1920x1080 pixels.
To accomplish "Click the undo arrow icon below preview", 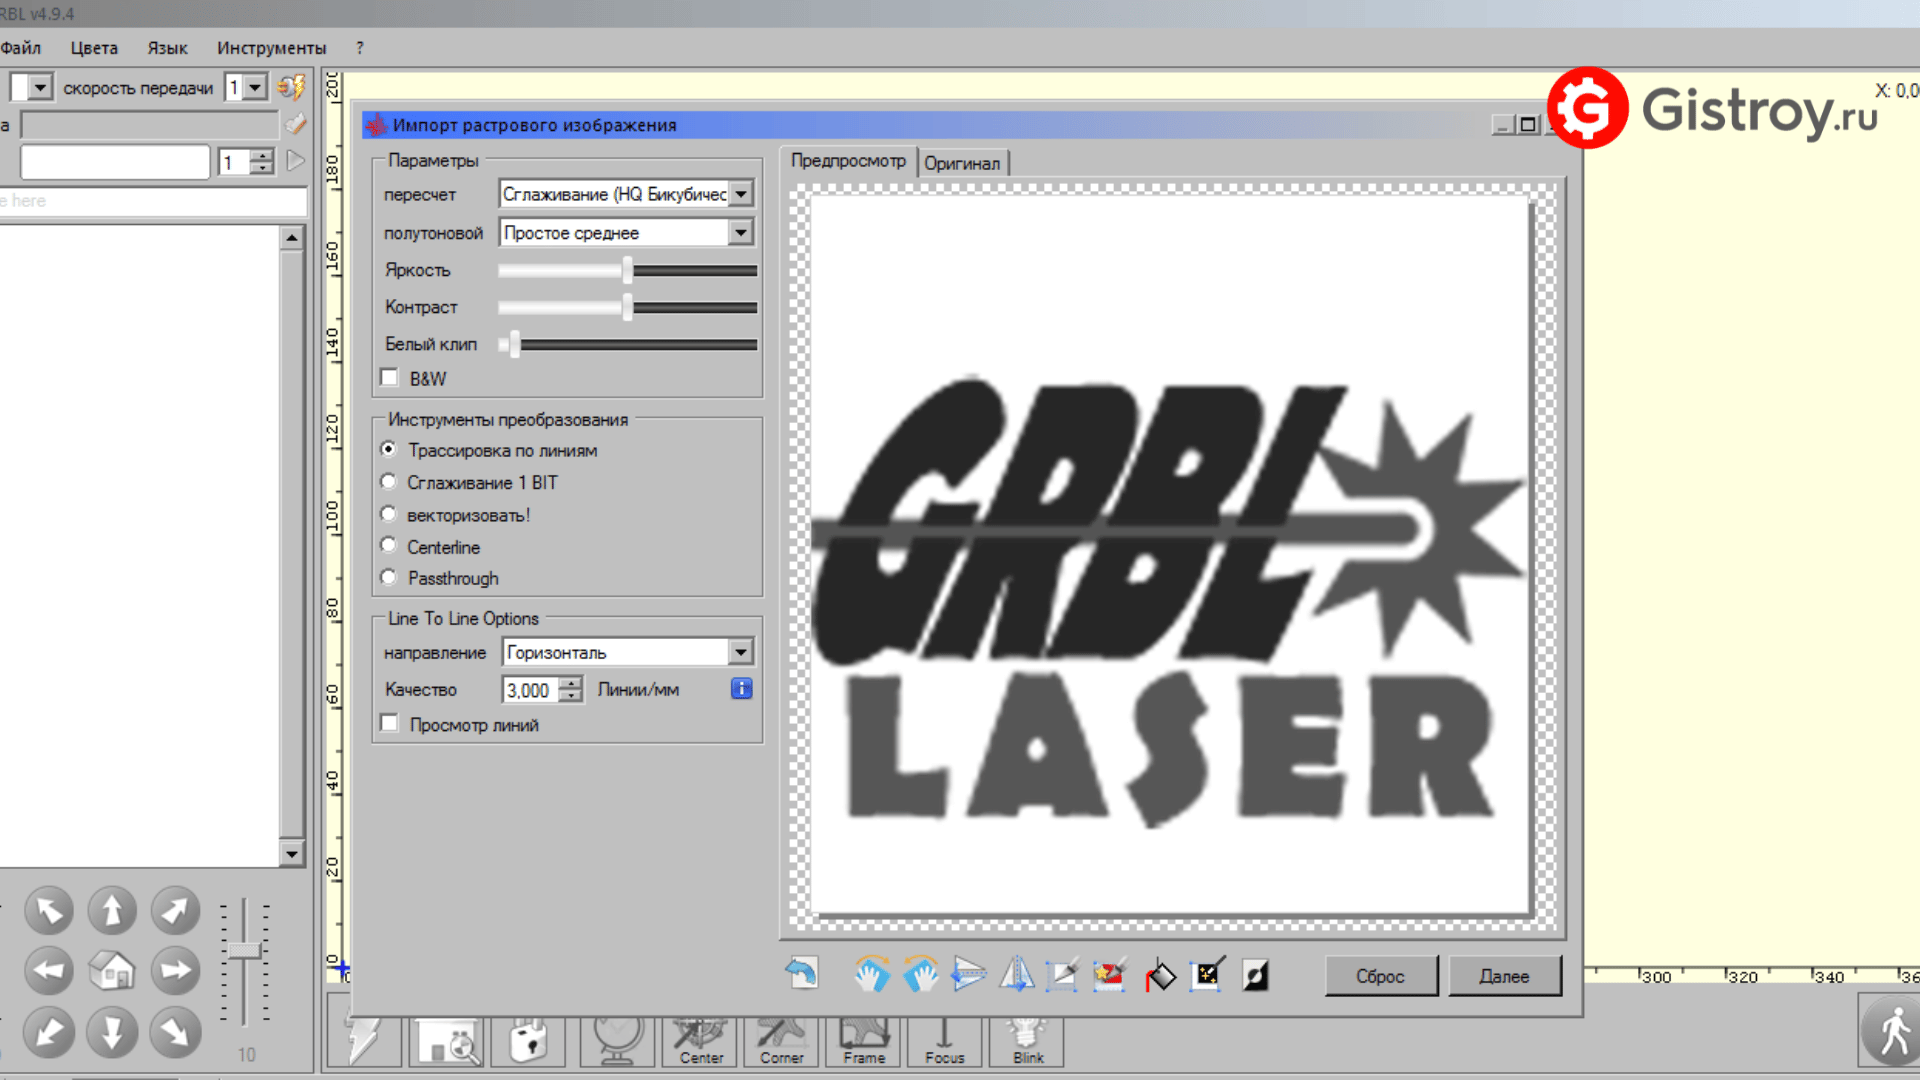I will pos(802,973).
